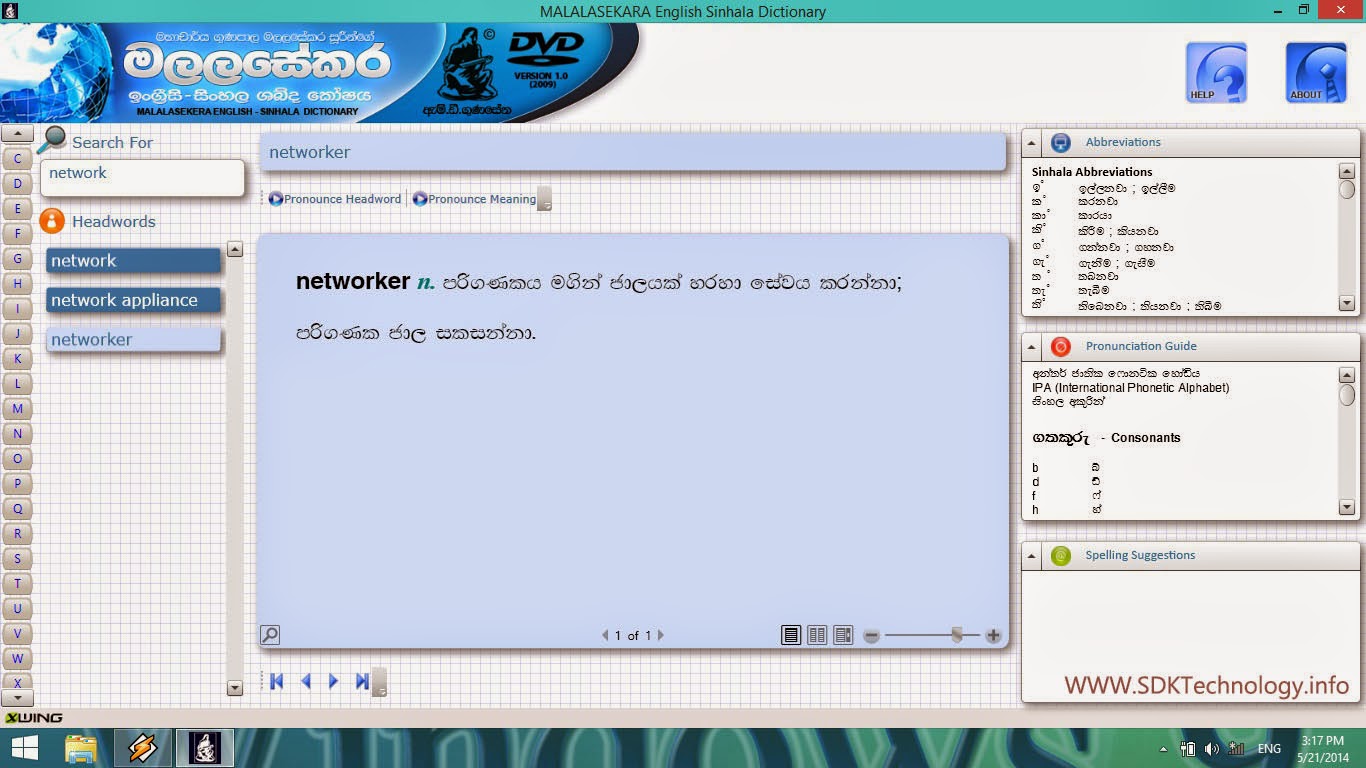The height and width of the screenshot is (768, 1366).
Task: Click Pronunciation Guide scroll down arrow
Action: 1347,508
